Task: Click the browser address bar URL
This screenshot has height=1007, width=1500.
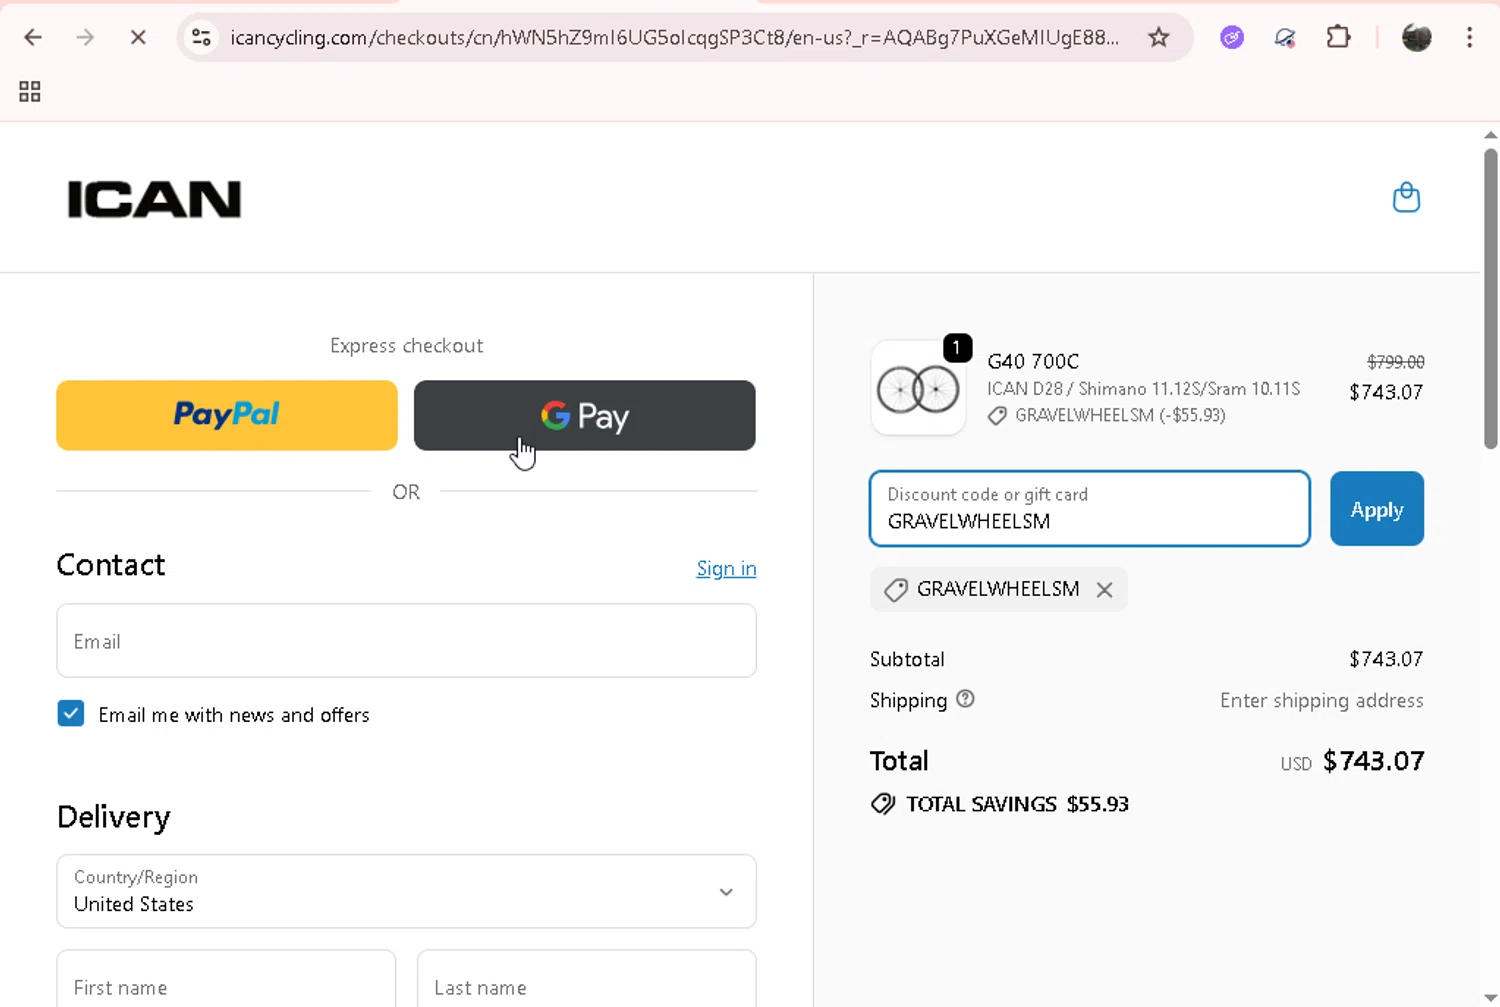Action: 674,38
